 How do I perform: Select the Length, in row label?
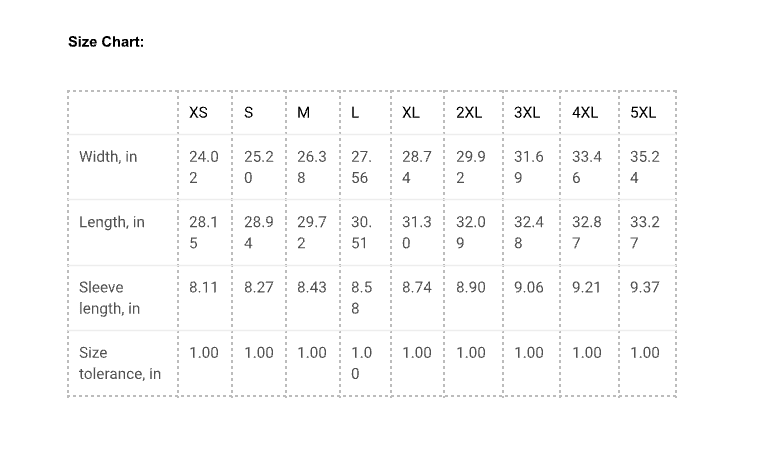[112, 222]
